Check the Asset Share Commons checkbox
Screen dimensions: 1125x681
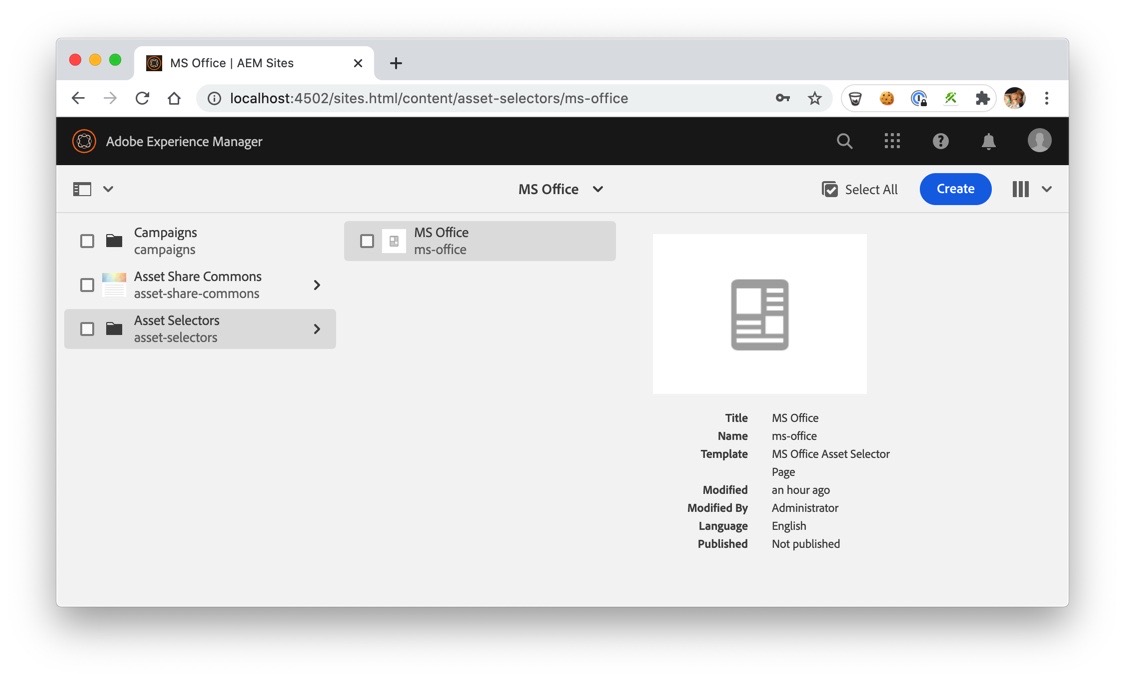click(87, 285)
